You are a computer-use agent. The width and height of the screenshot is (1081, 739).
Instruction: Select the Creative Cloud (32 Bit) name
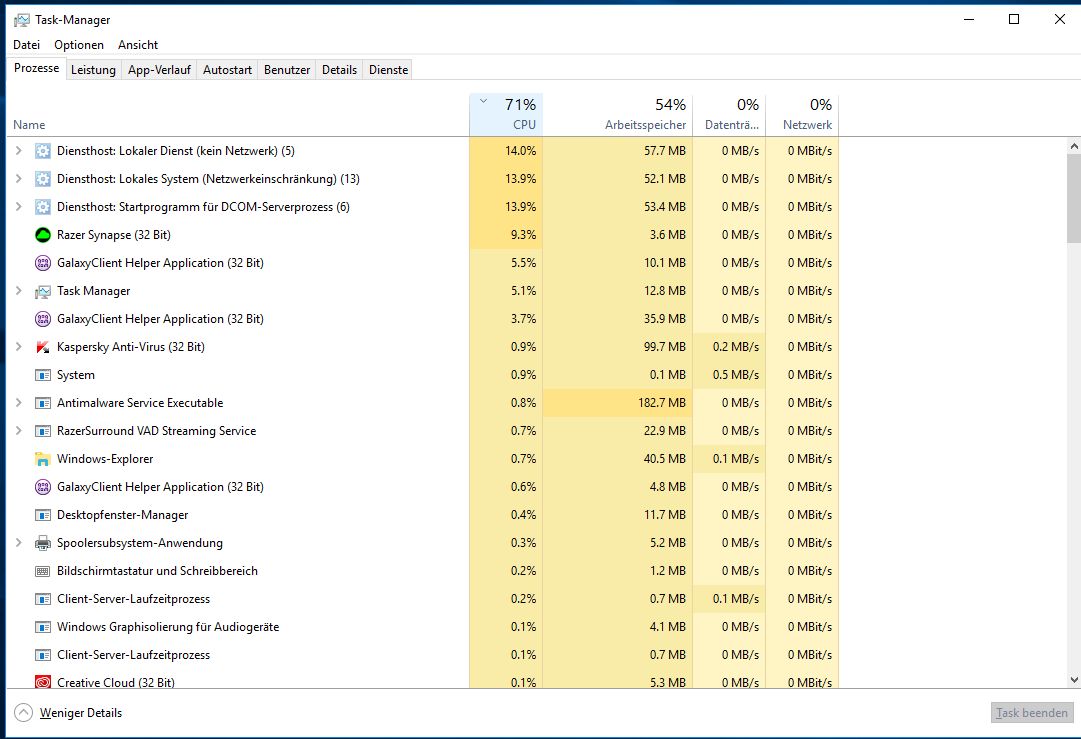point(116,682)
